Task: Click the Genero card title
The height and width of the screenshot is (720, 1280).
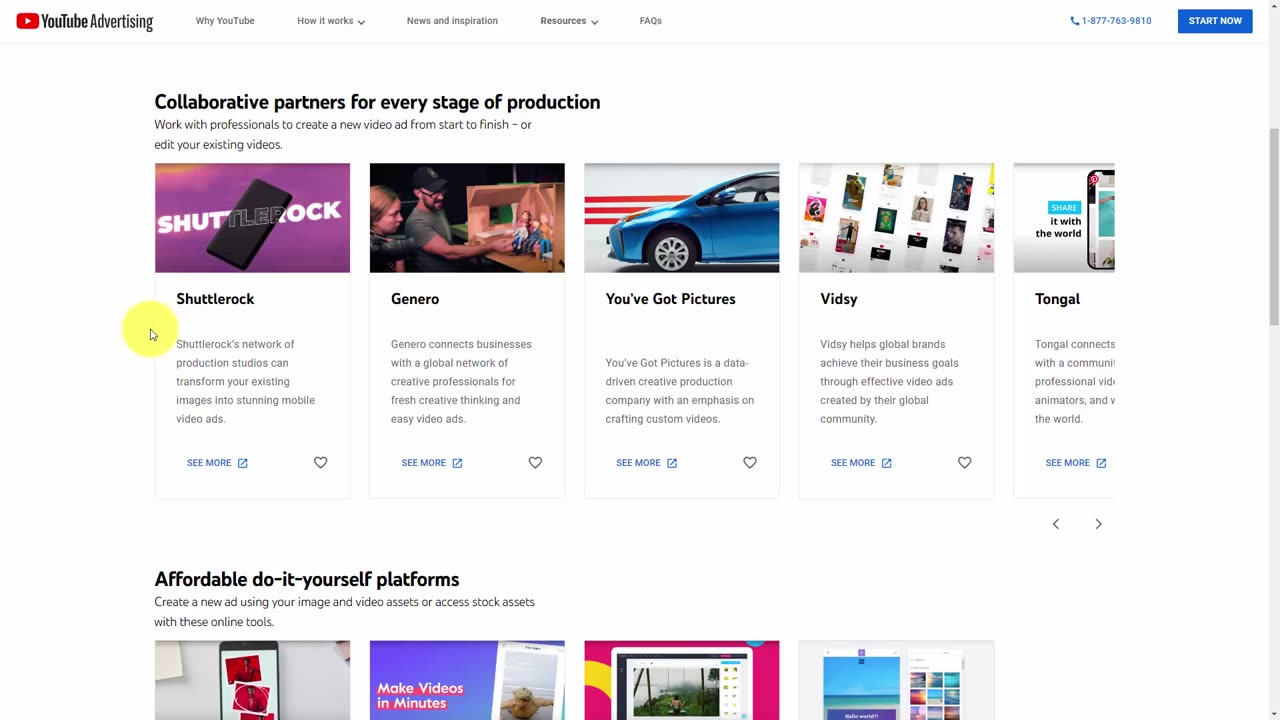Action: click(415, 299)
